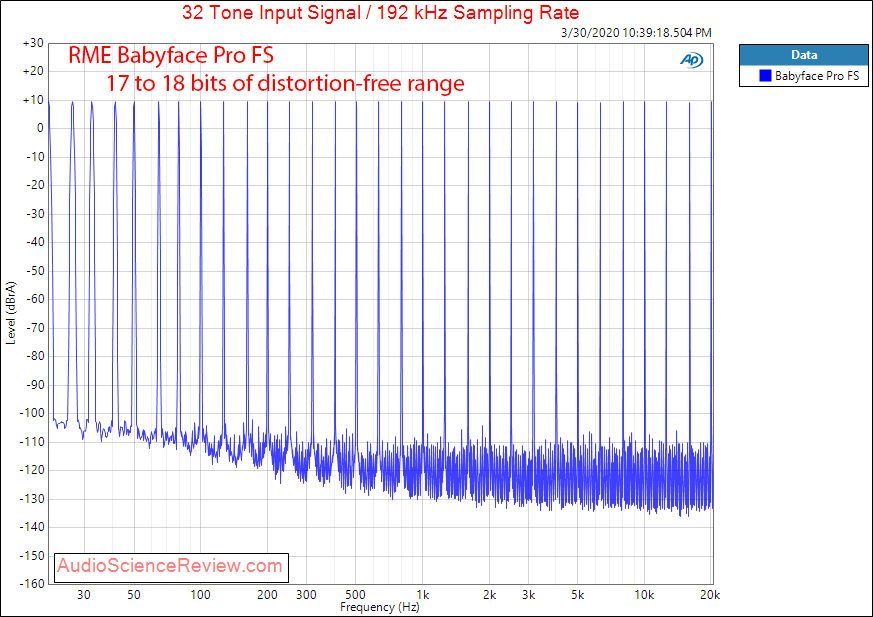Click the +10 label on the level axis
This screenshot has width=873, height=617.
[x=33, y=100]
